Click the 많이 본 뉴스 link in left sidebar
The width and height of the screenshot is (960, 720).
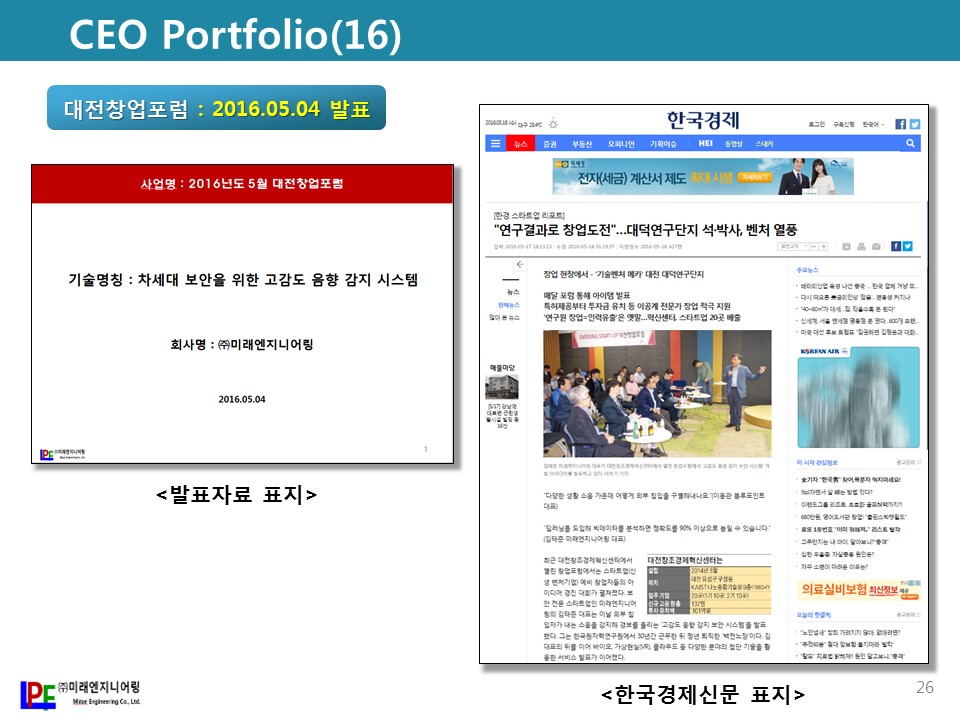[x=504, y=317]
